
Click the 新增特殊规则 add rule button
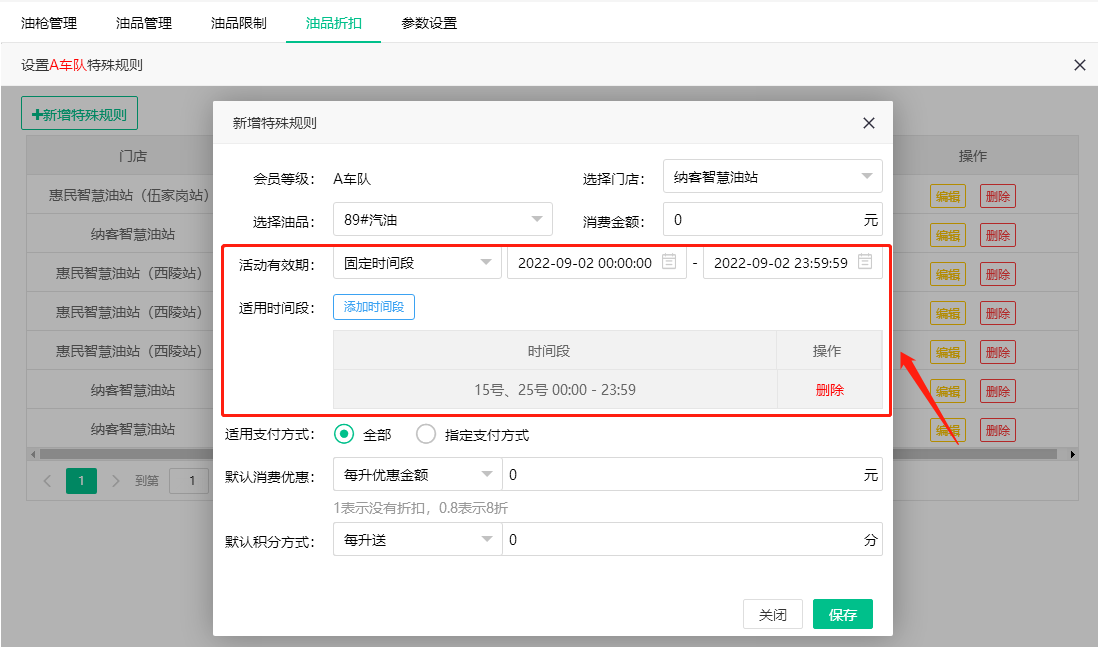(79, 112)
